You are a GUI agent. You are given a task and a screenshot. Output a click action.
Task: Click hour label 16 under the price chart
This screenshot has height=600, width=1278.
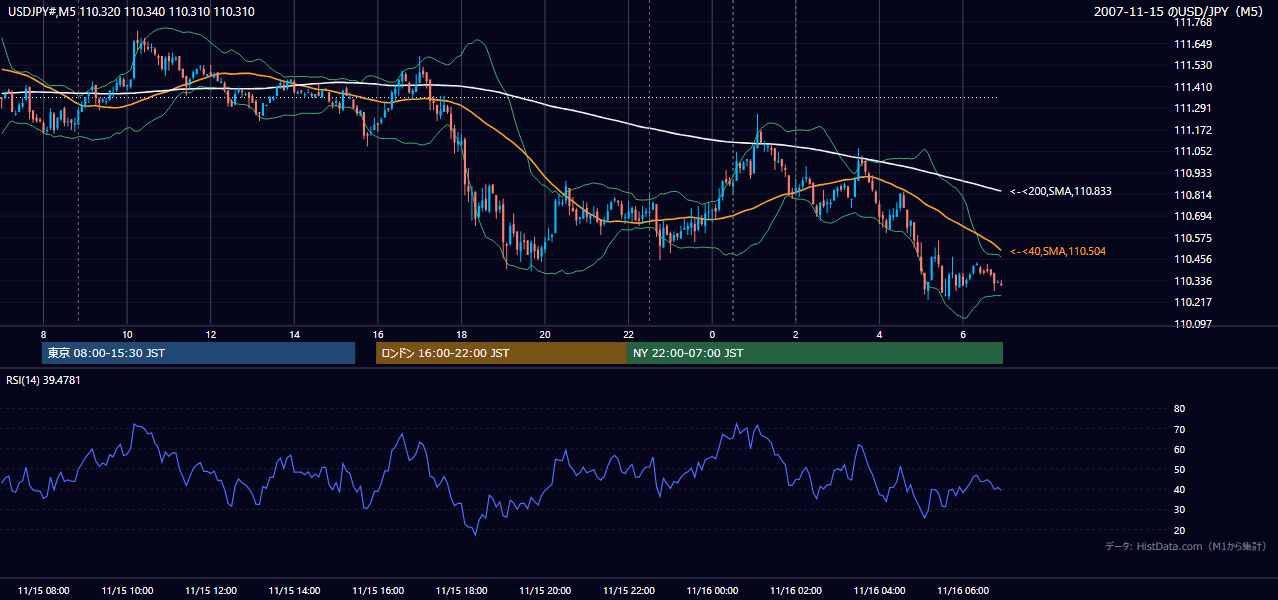(x=378, y=334)
